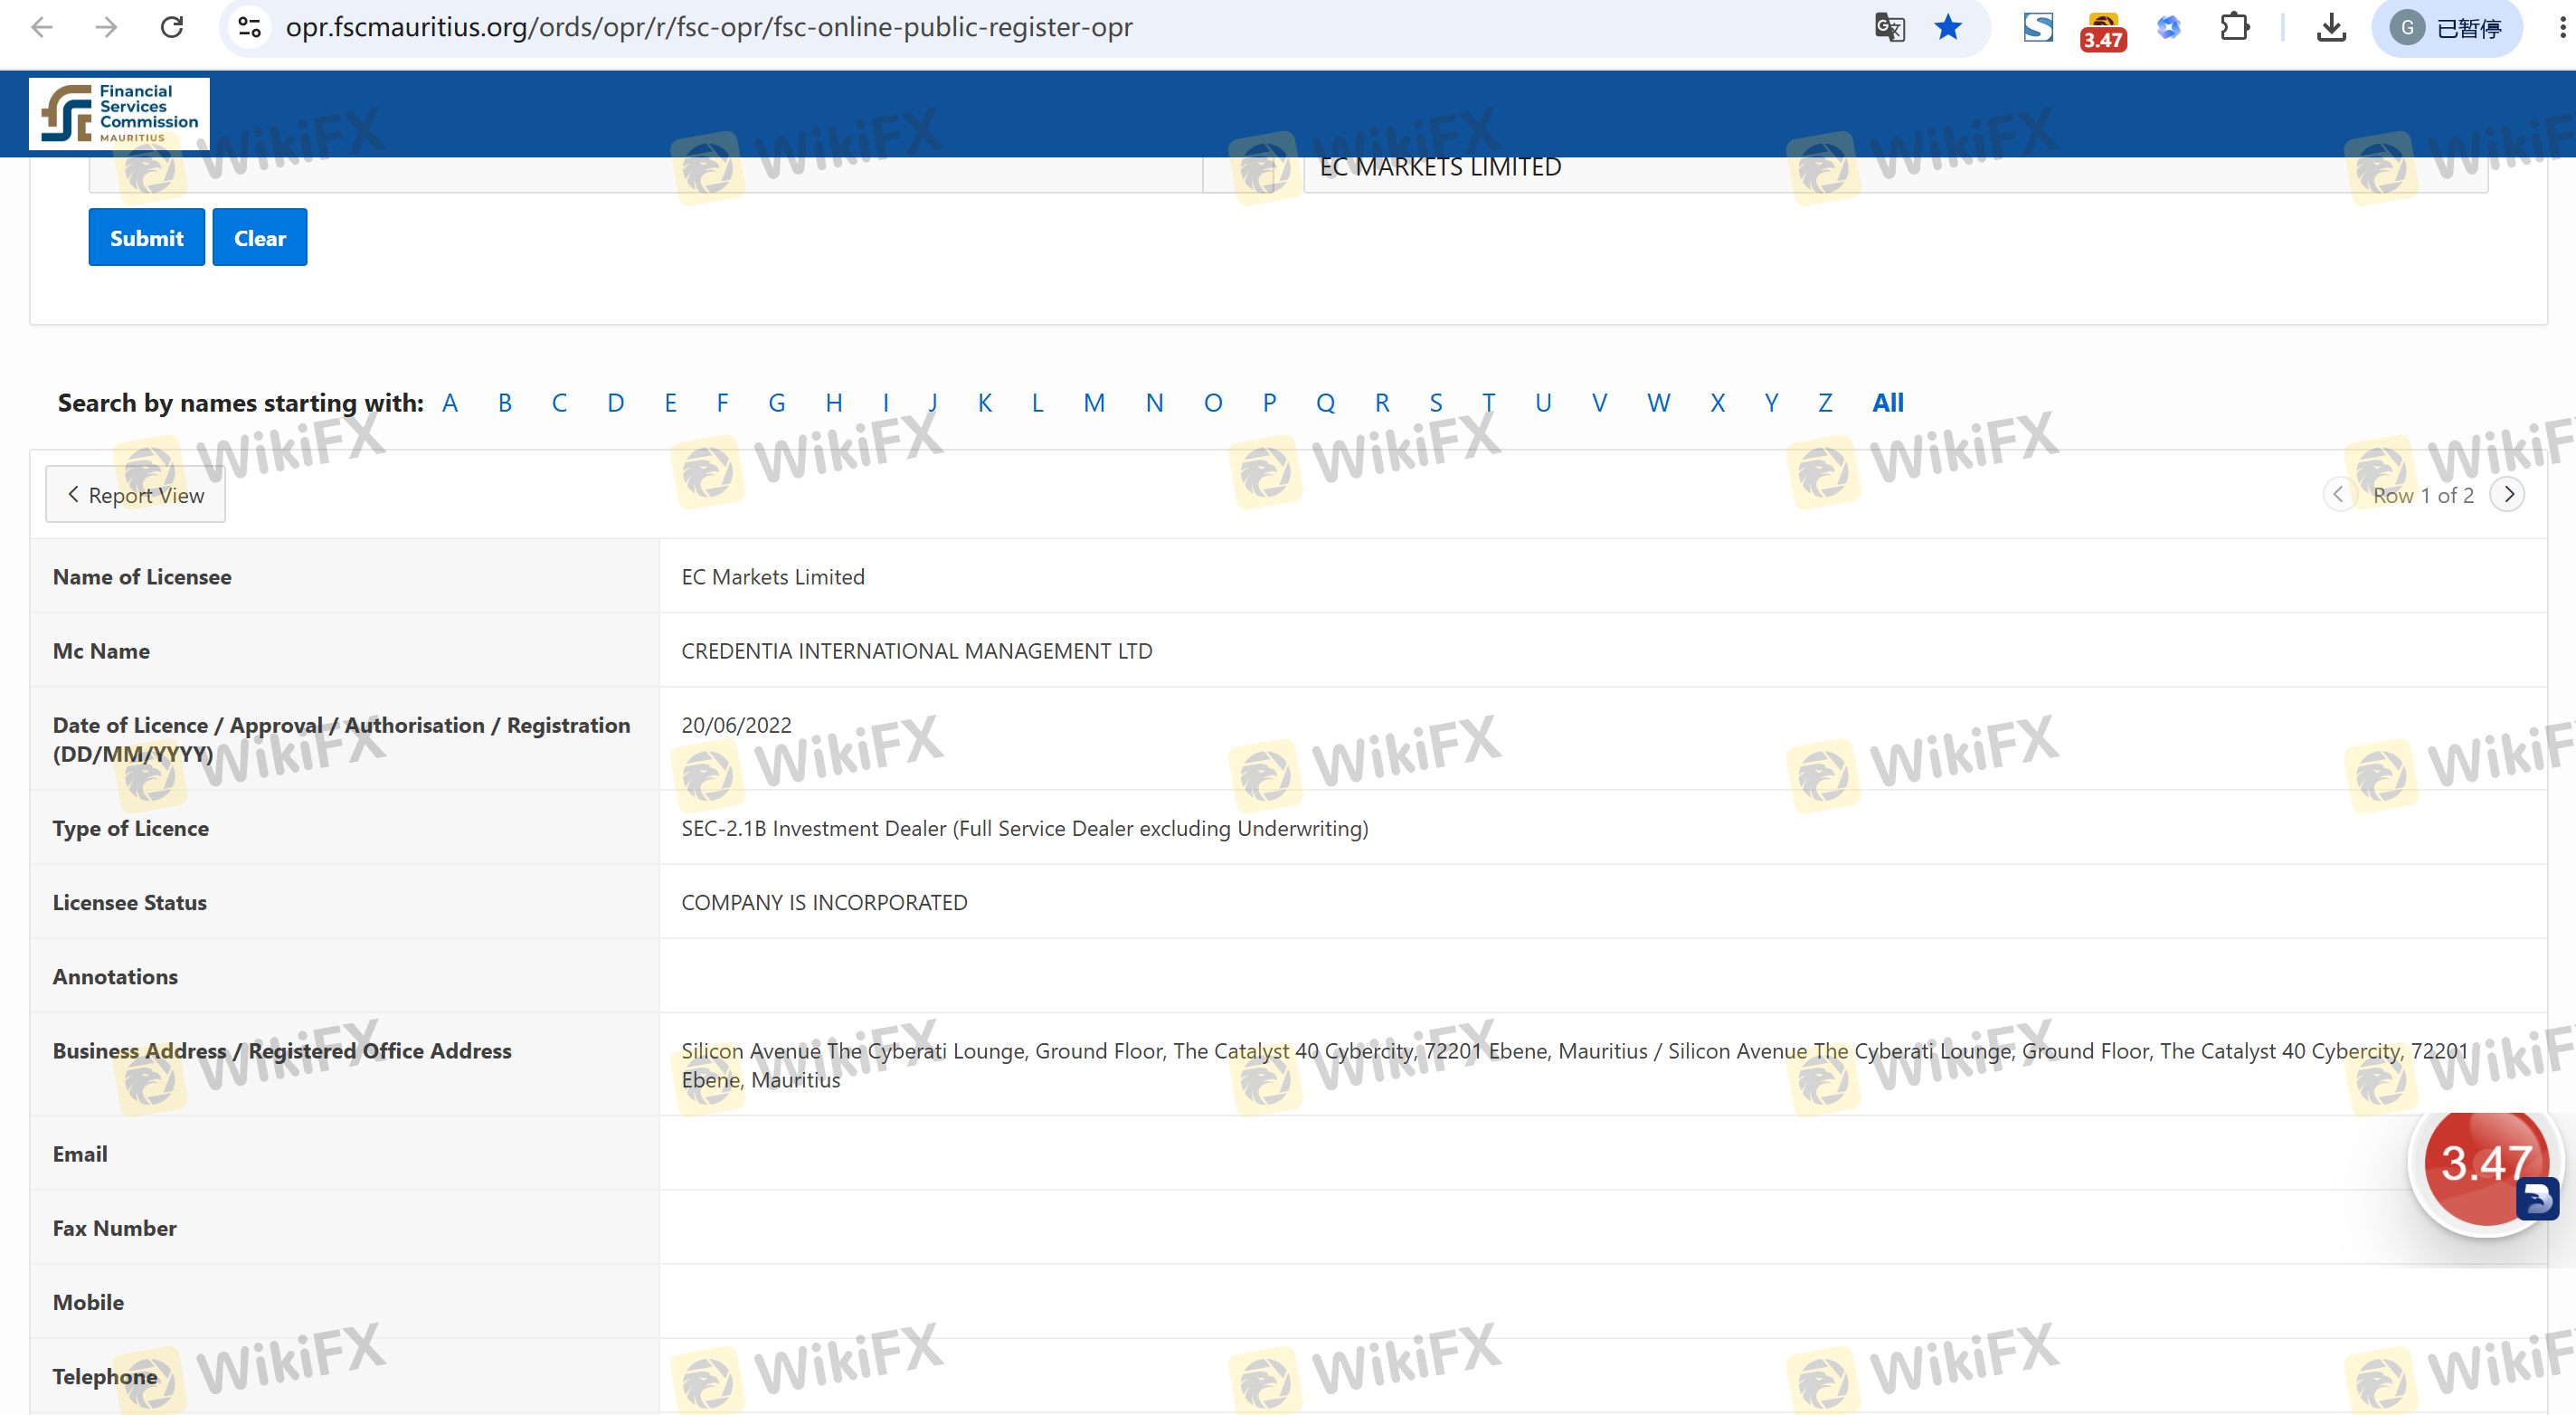Open browser downloads icon
This screenshot has height=1415, width=2576.
pos(2331,27)
